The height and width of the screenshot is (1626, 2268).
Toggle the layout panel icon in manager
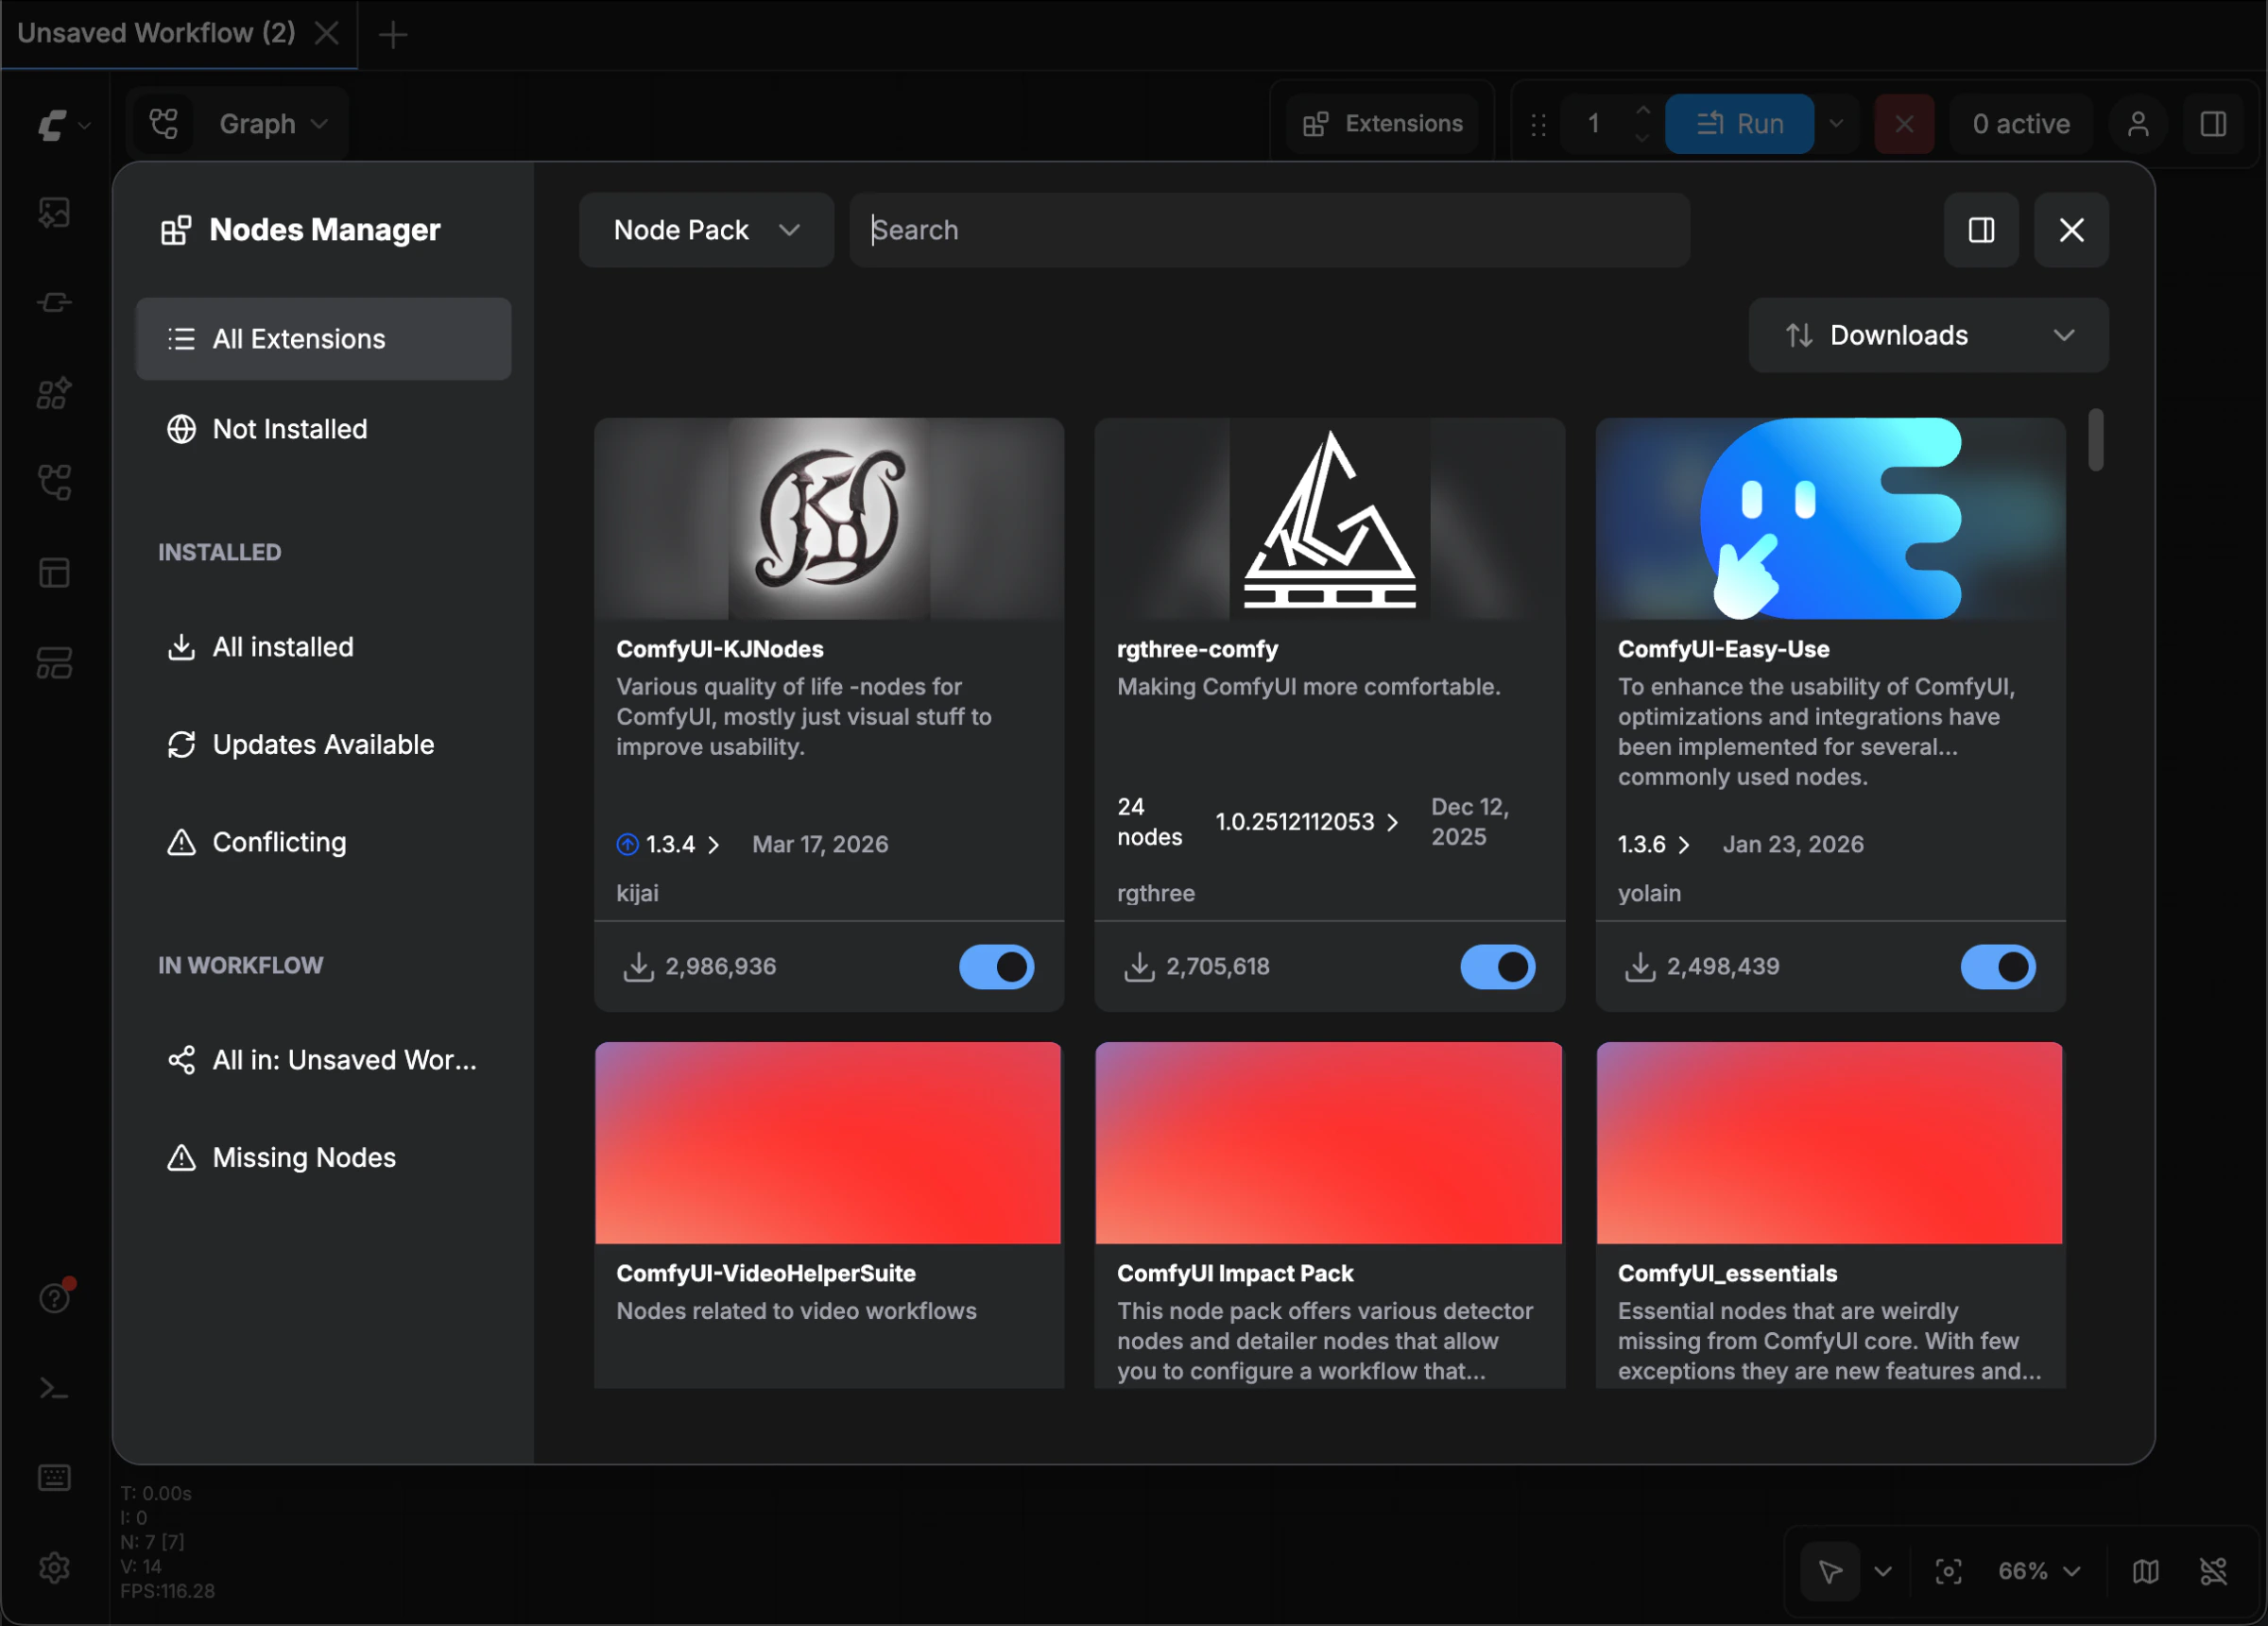1980,230
